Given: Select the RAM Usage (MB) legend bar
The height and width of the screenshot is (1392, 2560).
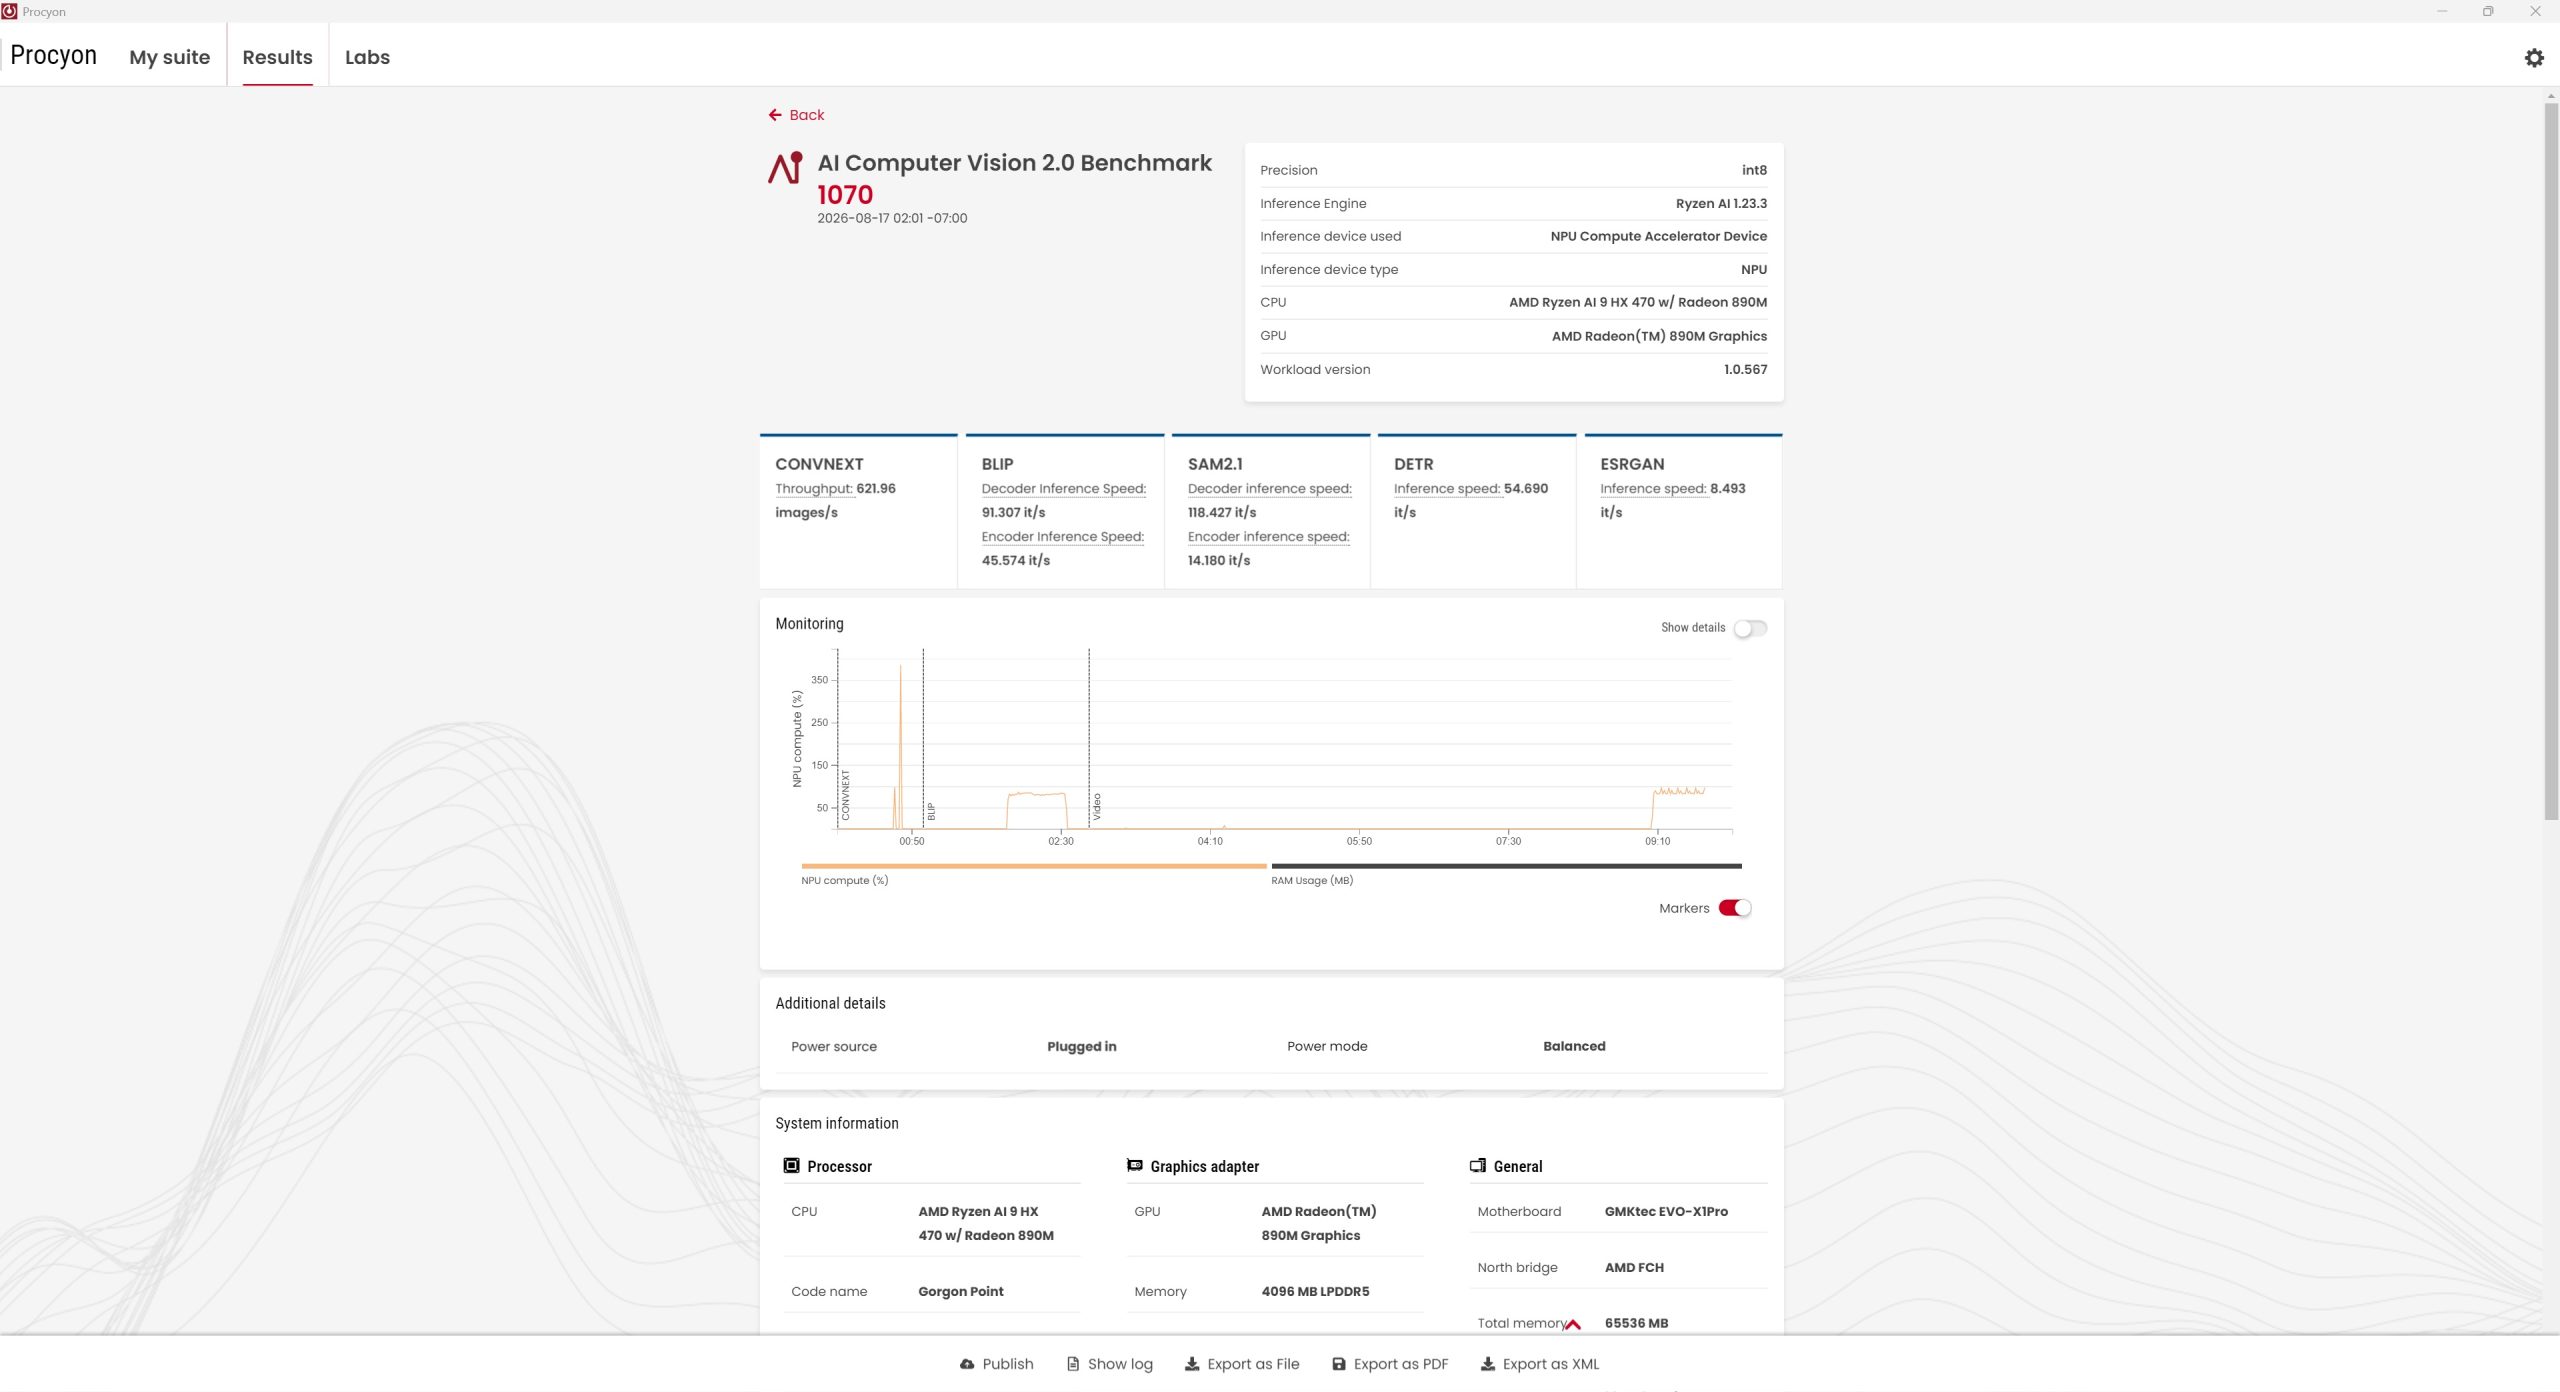Looking at the screenshot, I should tap(1506, 866).
